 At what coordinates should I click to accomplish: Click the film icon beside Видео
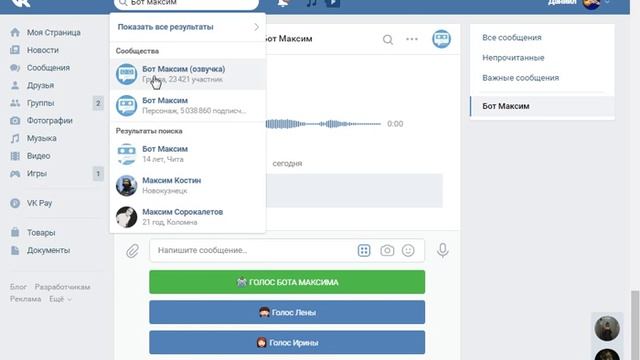[x=15, y=156]
